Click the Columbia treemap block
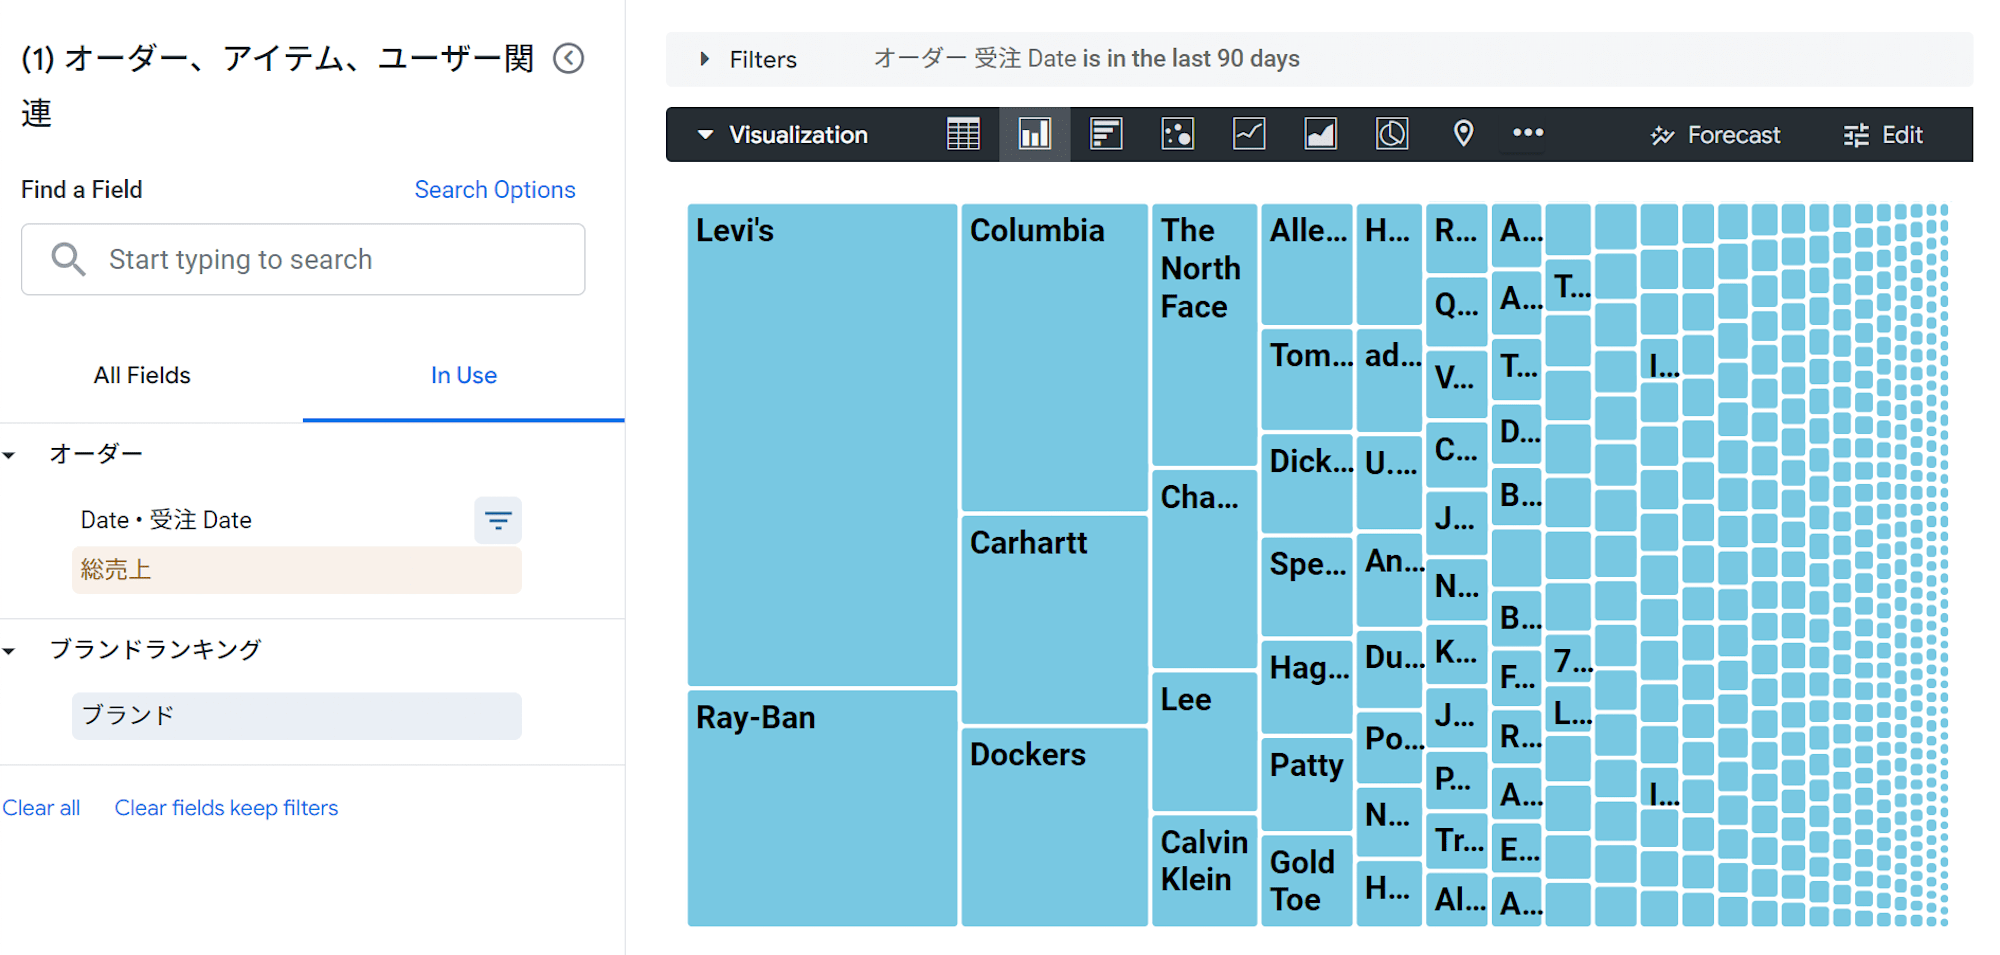Screen dimensions: 2000x955 pyautogui.click(x=1055, y=358)
